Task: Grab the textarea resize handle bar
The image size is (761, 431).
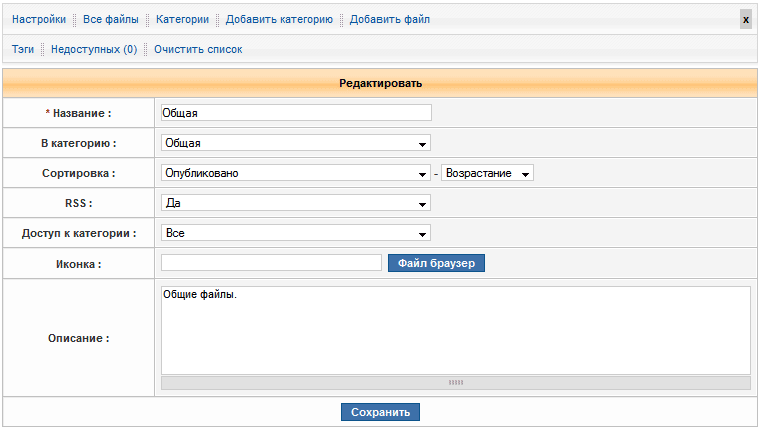Action: coord(455,382)
